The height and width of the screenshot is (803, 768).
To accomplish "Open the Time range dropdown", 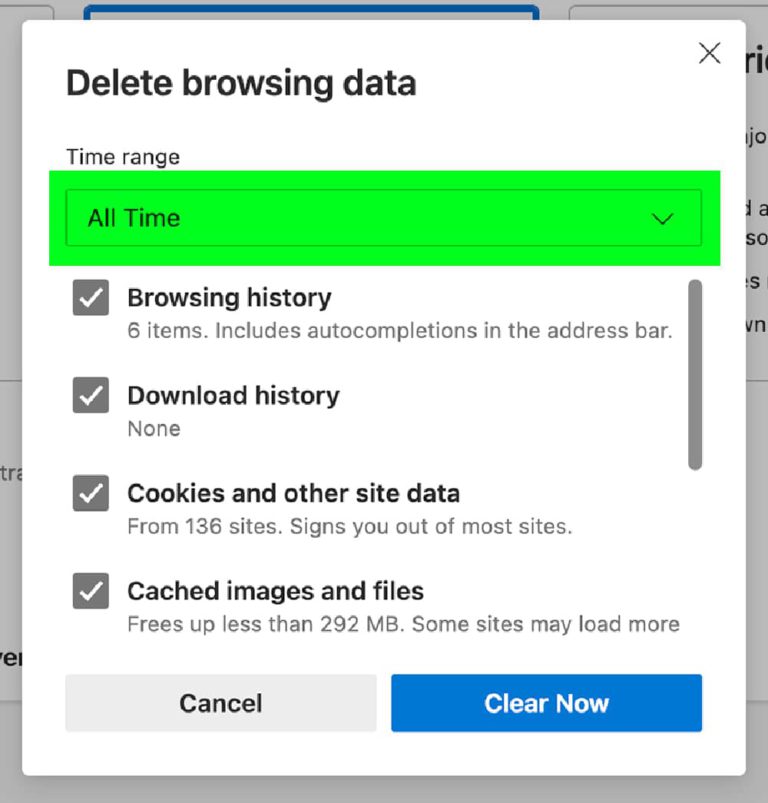I will pos(383,218).
